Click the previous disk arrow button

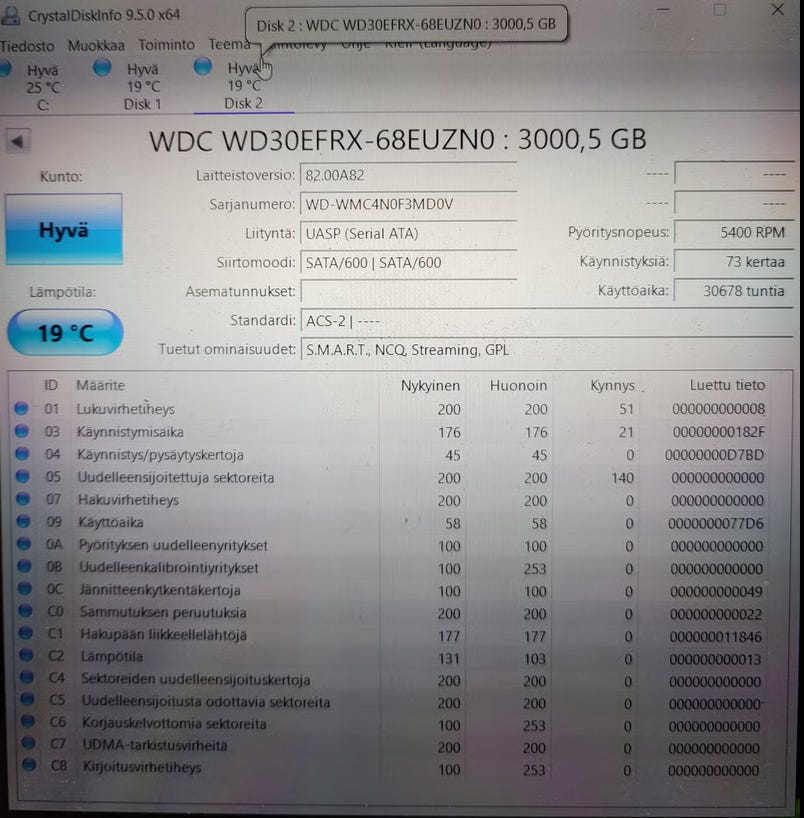click(x=18, y=141)
